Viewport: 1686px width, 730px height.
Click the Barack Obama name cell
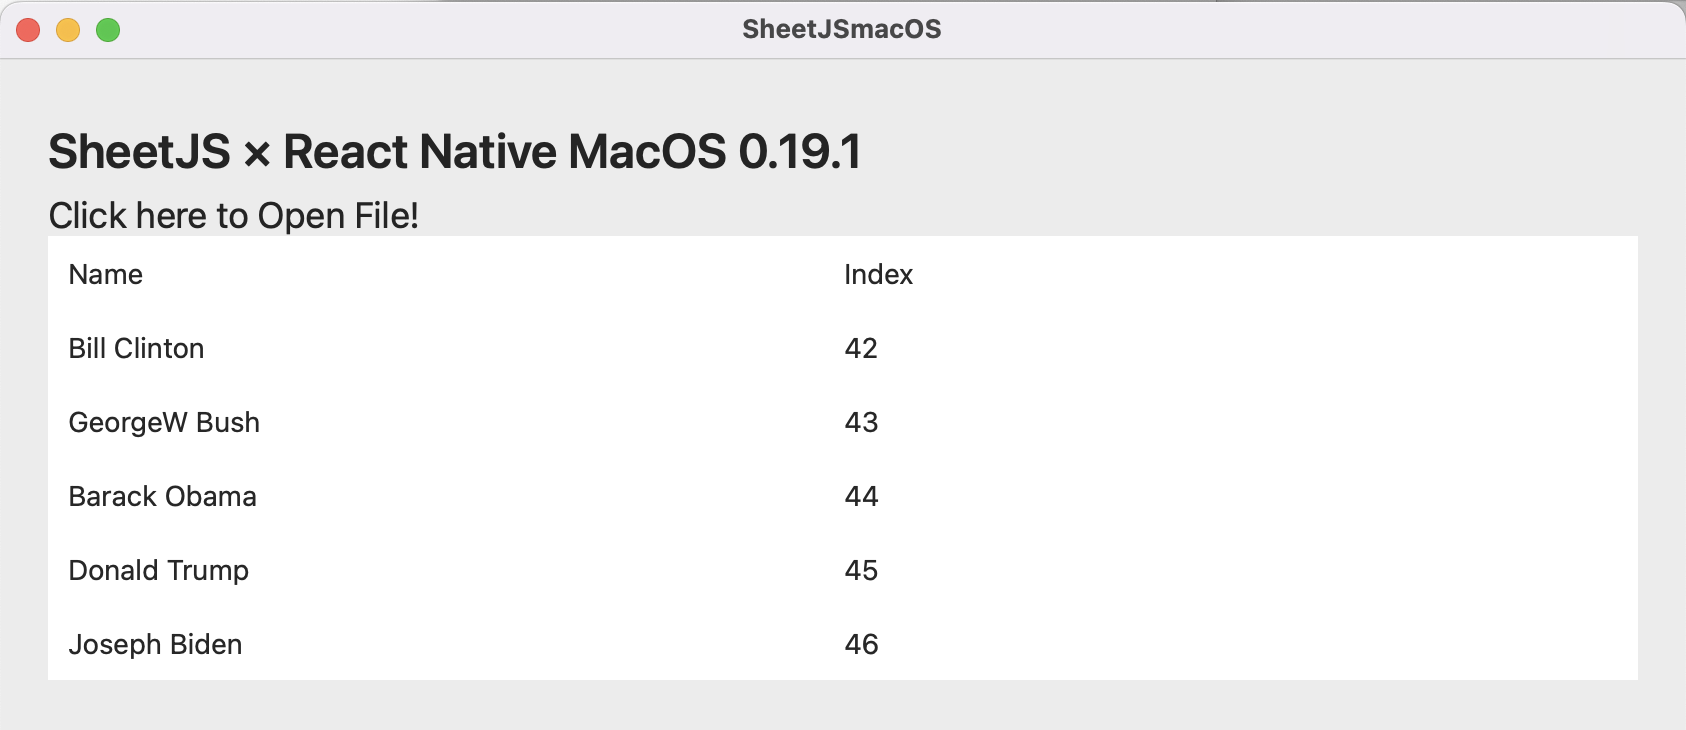[162, 497]
